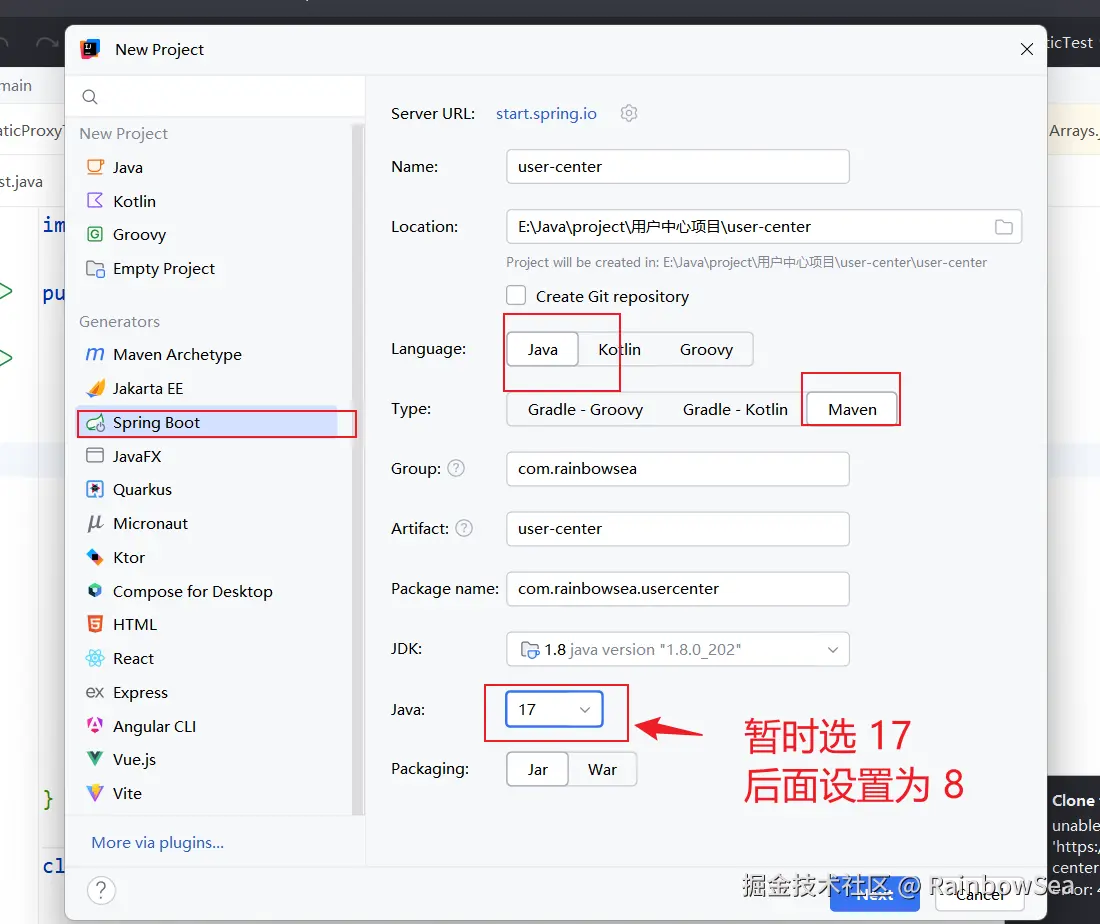1100x924 pixels.
Task: Choose the Ktor generator icon
Action: [95, 557]
